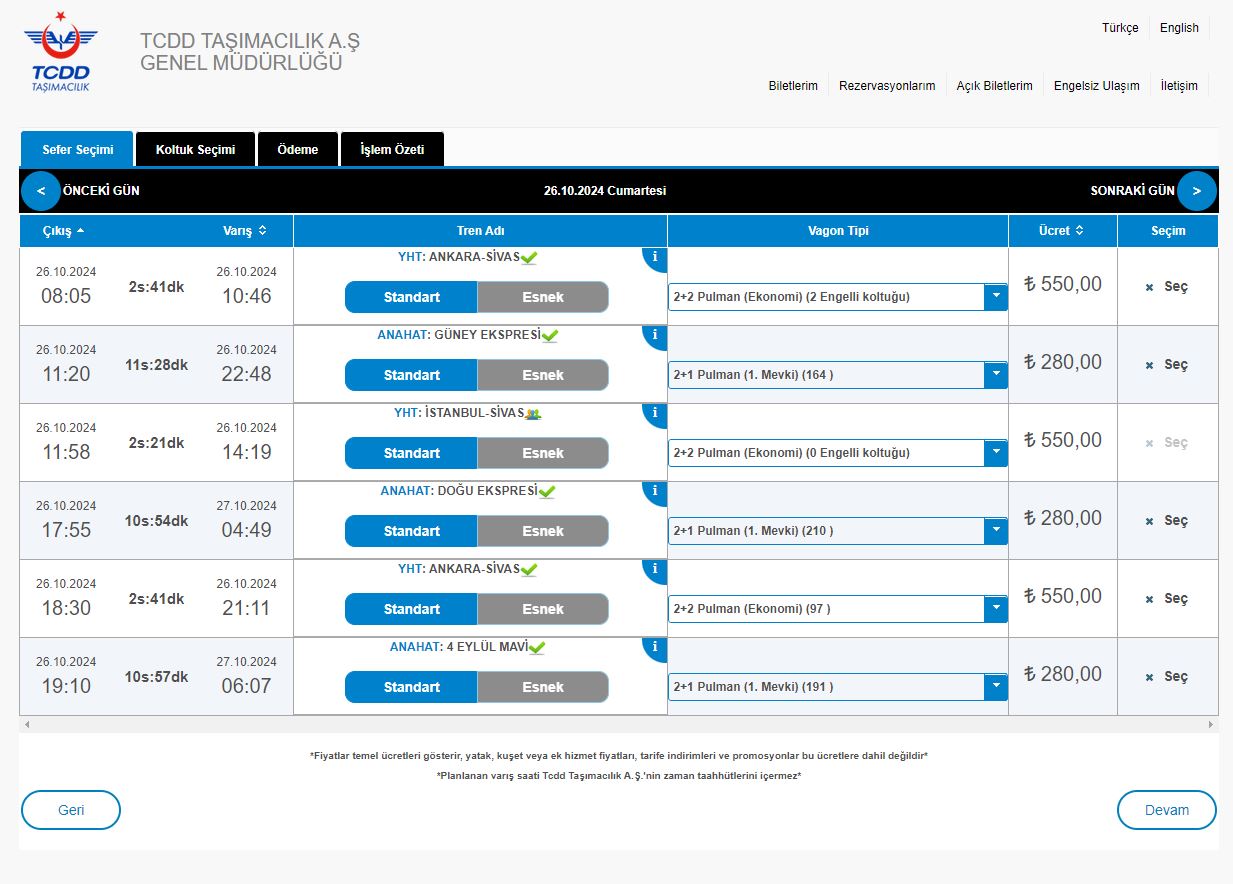Viewport: 1233px width, 884px height.
Task: Switch to Esnek fare for 18:30 train
Action: click(542, 609)
